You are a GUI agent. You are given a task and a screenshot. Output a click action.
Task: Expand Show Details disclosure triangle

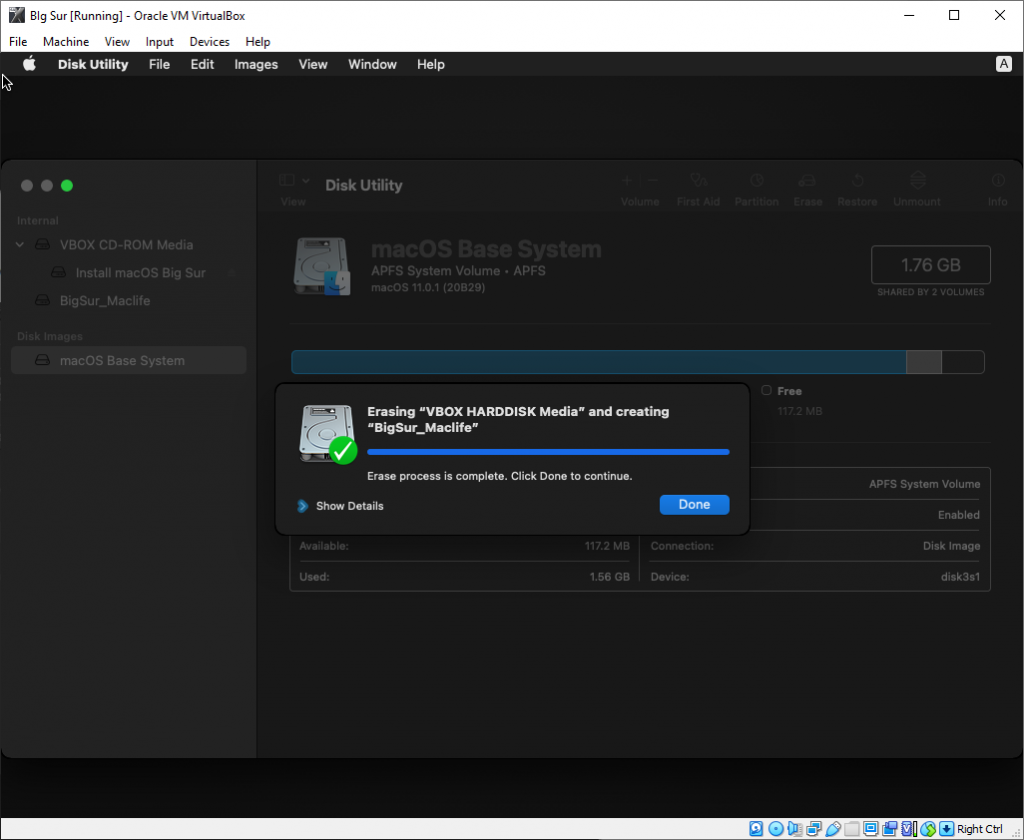pyautogui.click(x=303, y=506)
